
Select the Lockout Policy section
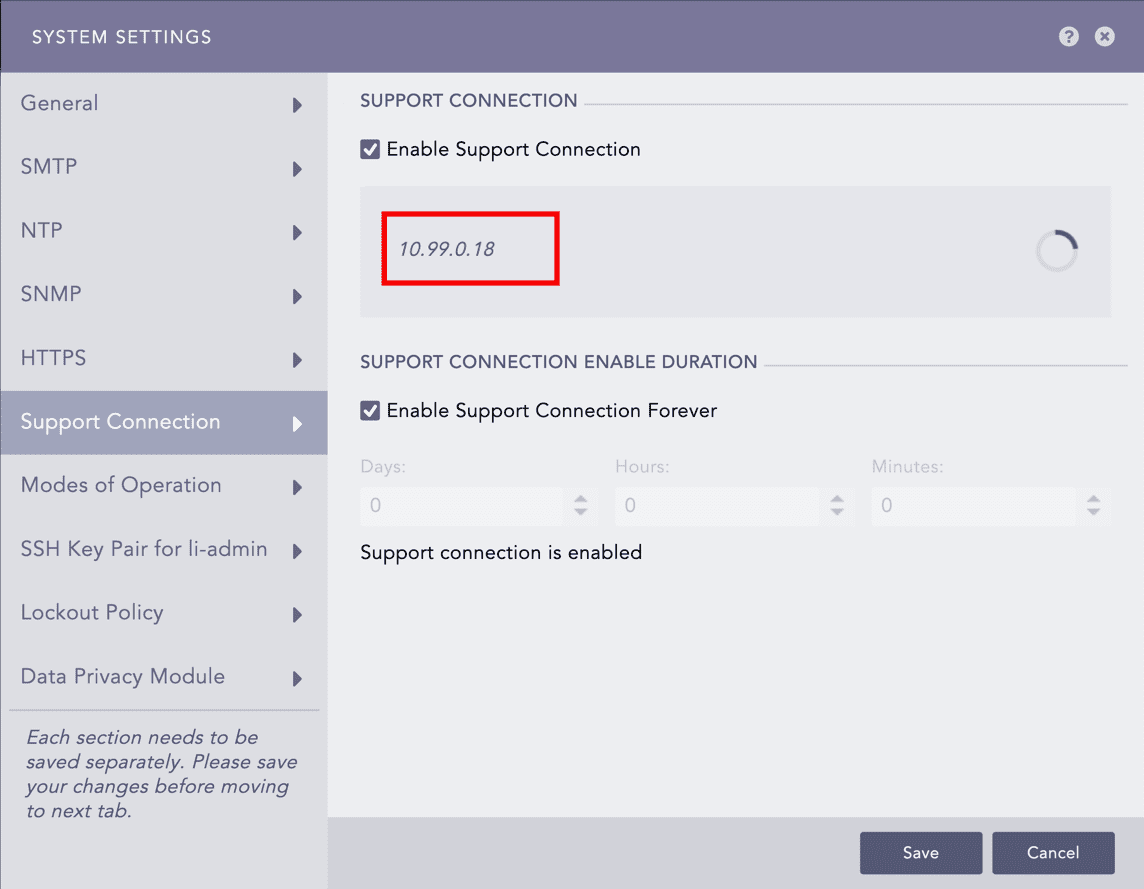pos(92,613)
